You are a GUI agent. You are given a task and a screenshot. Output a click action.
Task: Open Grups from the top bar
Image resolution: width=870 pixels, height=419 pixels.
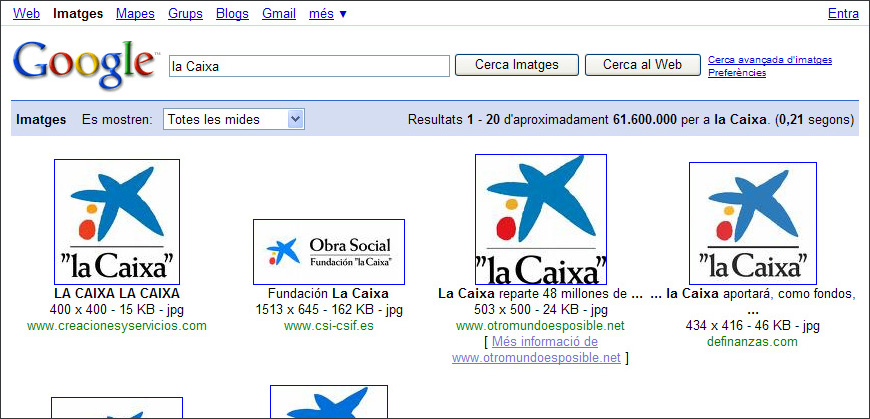point(185,13)
